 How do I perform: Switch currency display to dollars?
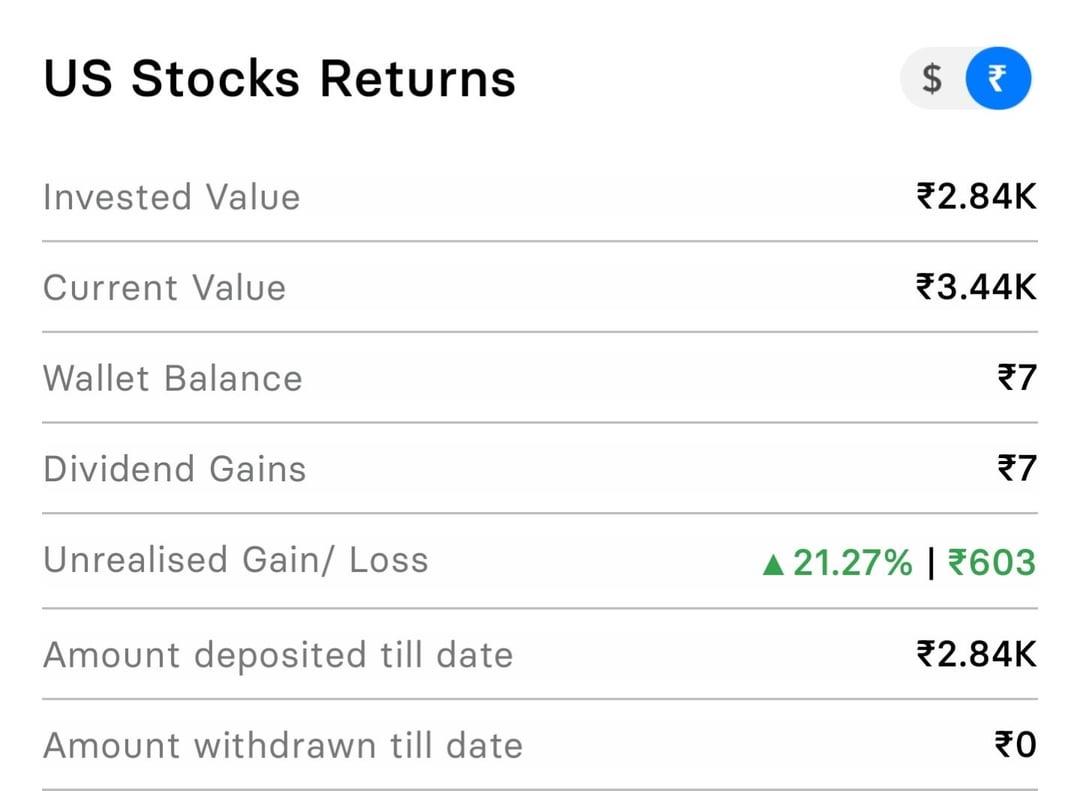tap(932, 79)
